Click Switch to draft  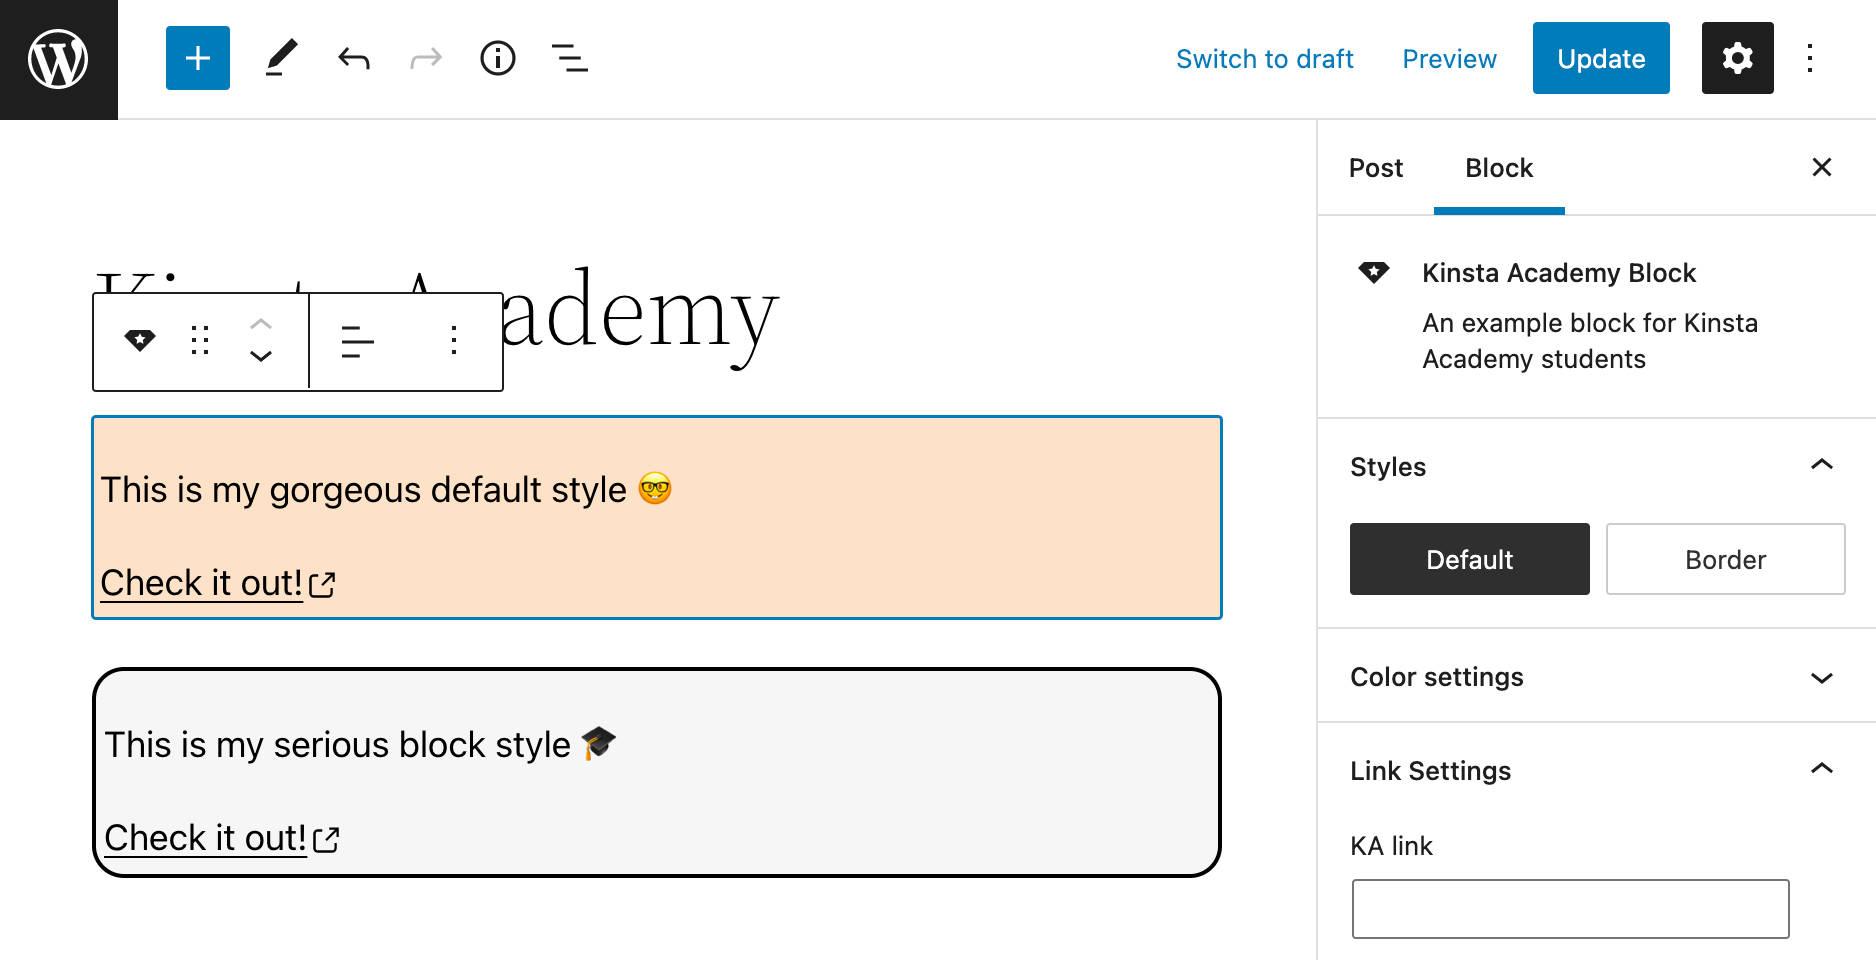[x=1264, y=59]
